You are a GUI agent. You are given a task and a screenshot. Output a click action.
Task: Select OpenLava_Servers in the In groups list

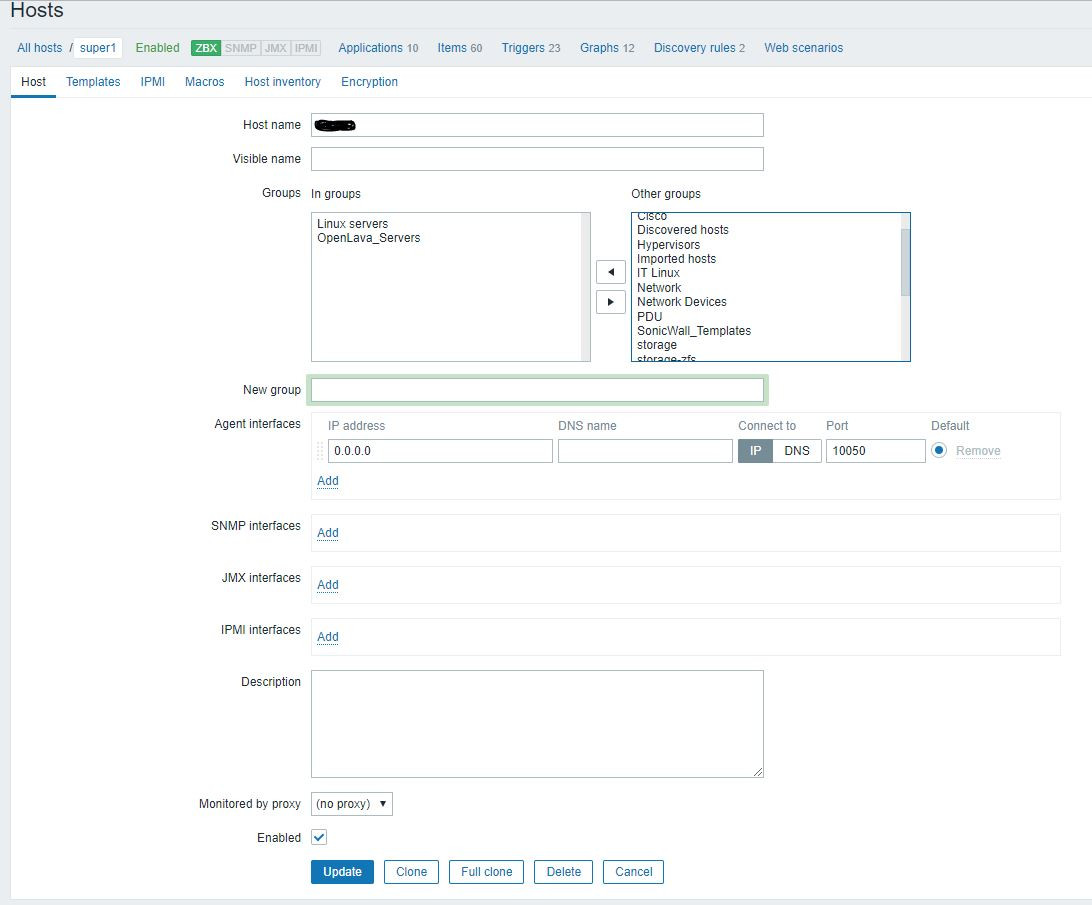(368, 238)
